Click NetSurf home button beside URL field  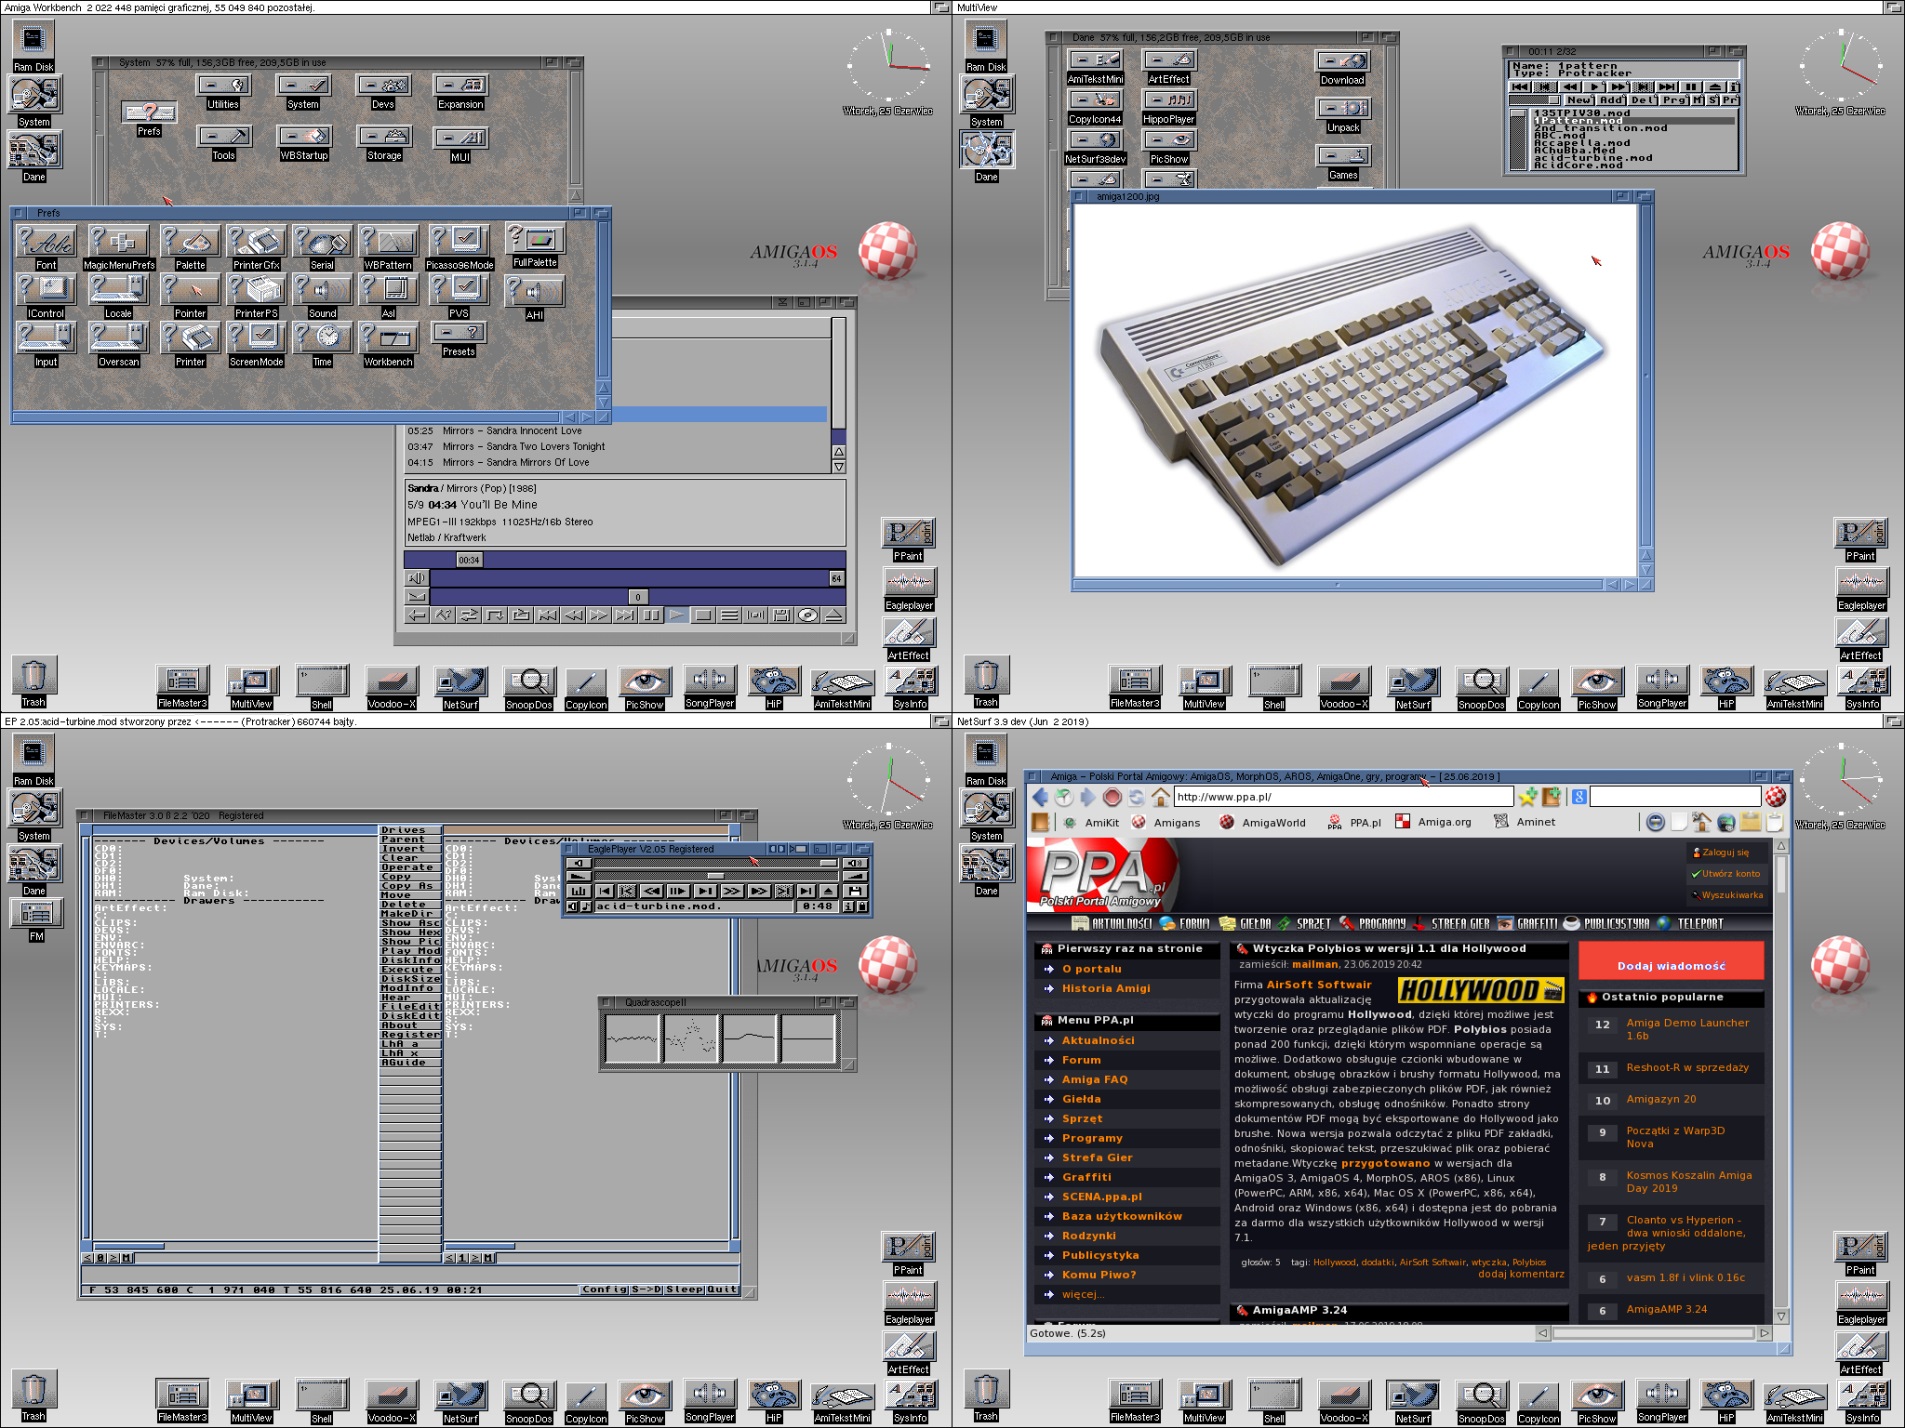coord(1160,797)
